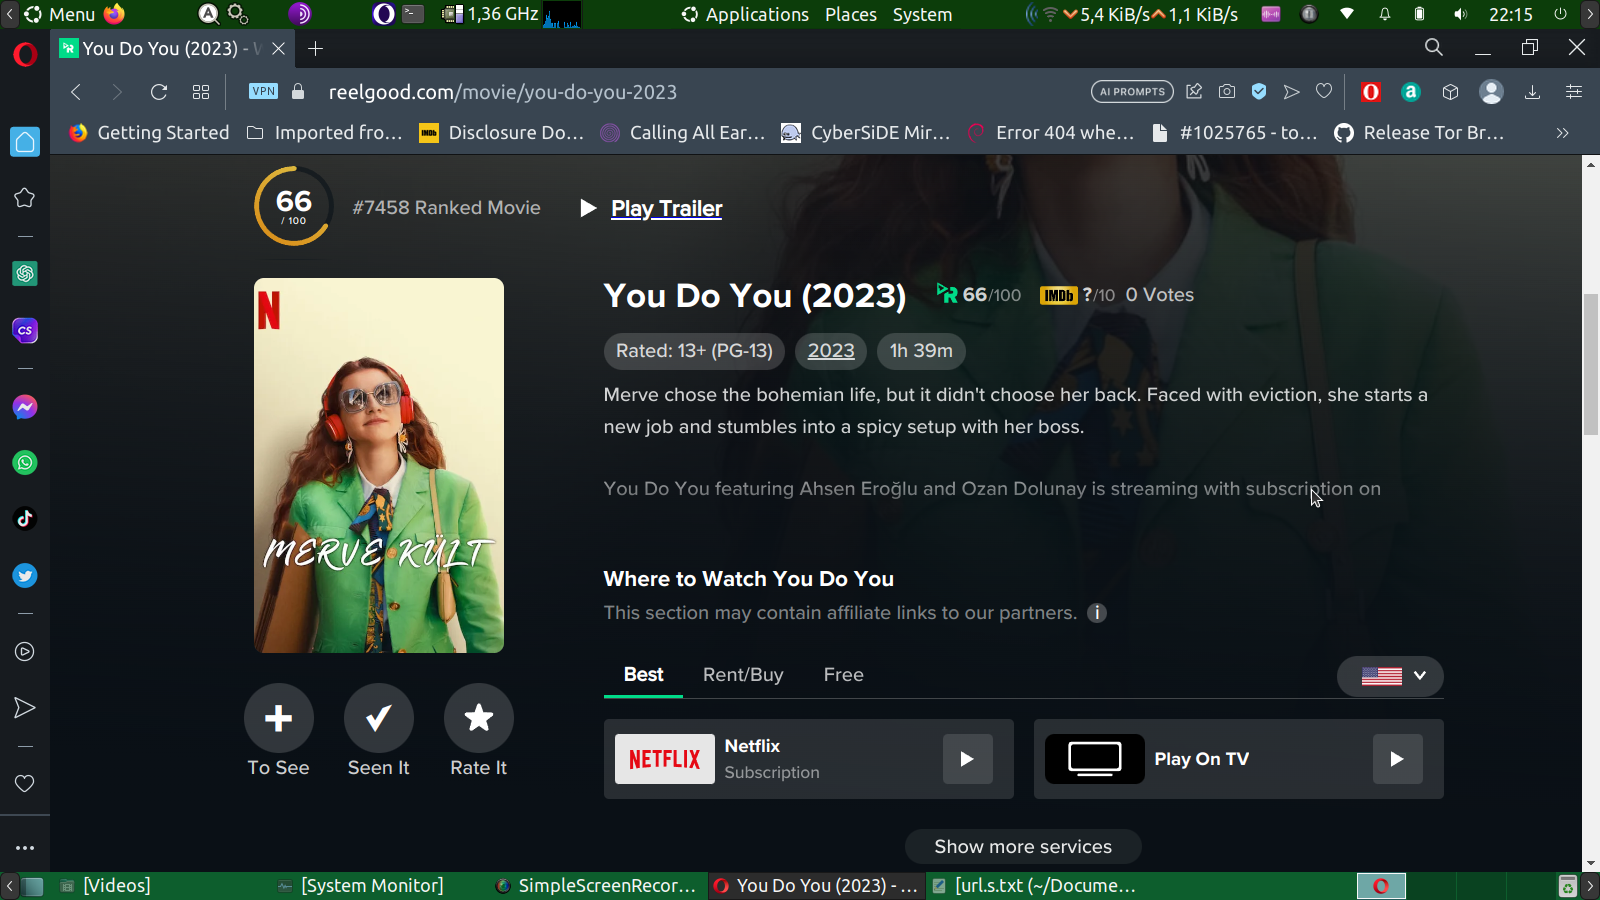Open the Opera menu logo in the sidebar

click(25, 54)
